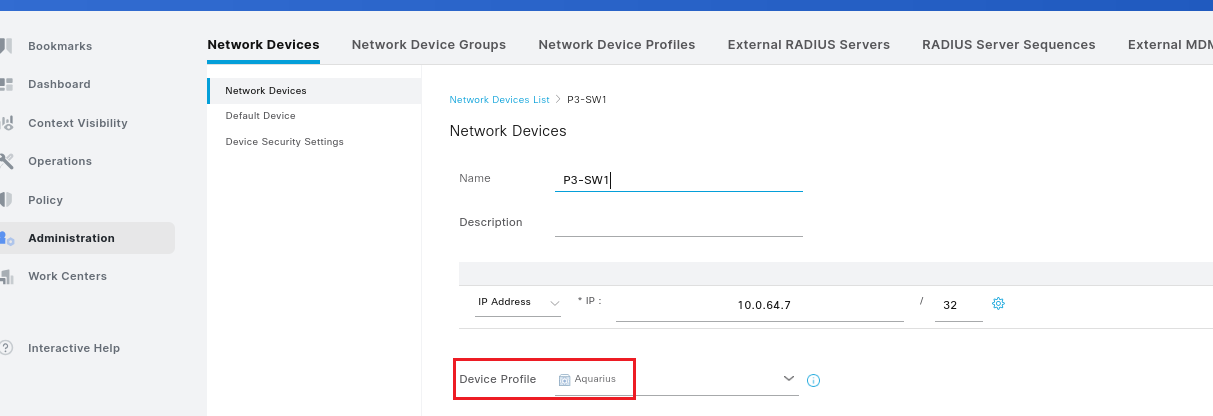Click the Operations tools icon
Image resolution: width=1213 pixels, height=416 pixels.
pyautogui.click(x=6, y=161)
